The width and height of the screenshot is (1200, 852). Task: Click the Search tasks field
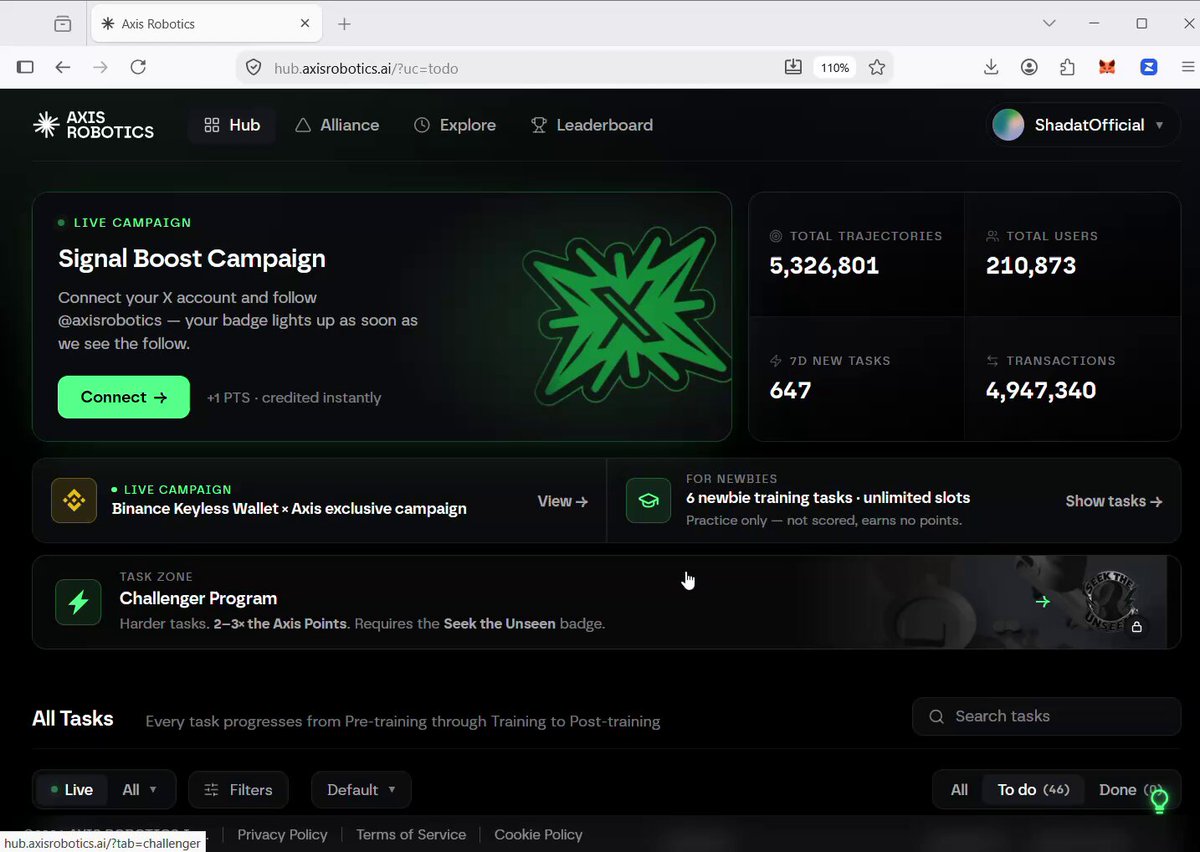(1046, 716)
